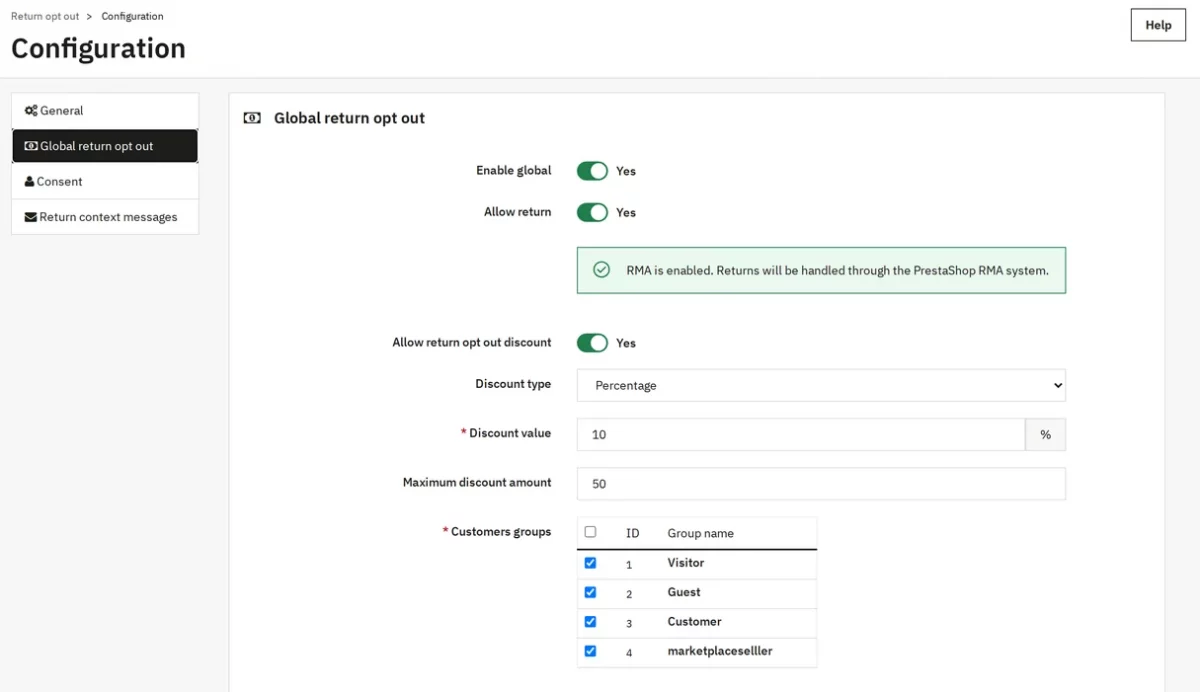This screenshot has width=1200, height=692.
Task: Uncheck the Guest group checkbox
Action: (590, 592)
